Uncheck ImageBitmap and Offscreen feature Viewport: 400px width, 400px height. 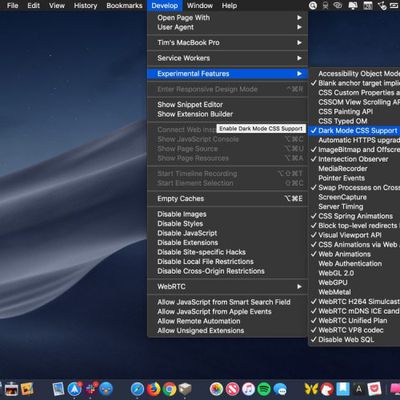point(354,150)
